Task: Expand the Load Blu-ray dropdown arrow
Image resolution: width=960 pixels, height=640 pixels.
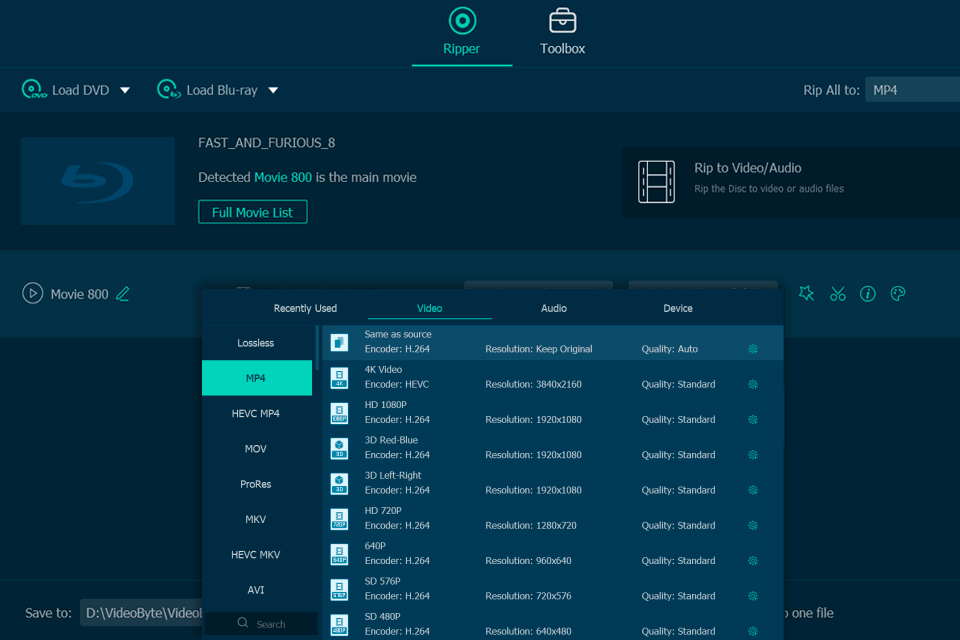Action: pyautogui.click(x=273, y=90)
